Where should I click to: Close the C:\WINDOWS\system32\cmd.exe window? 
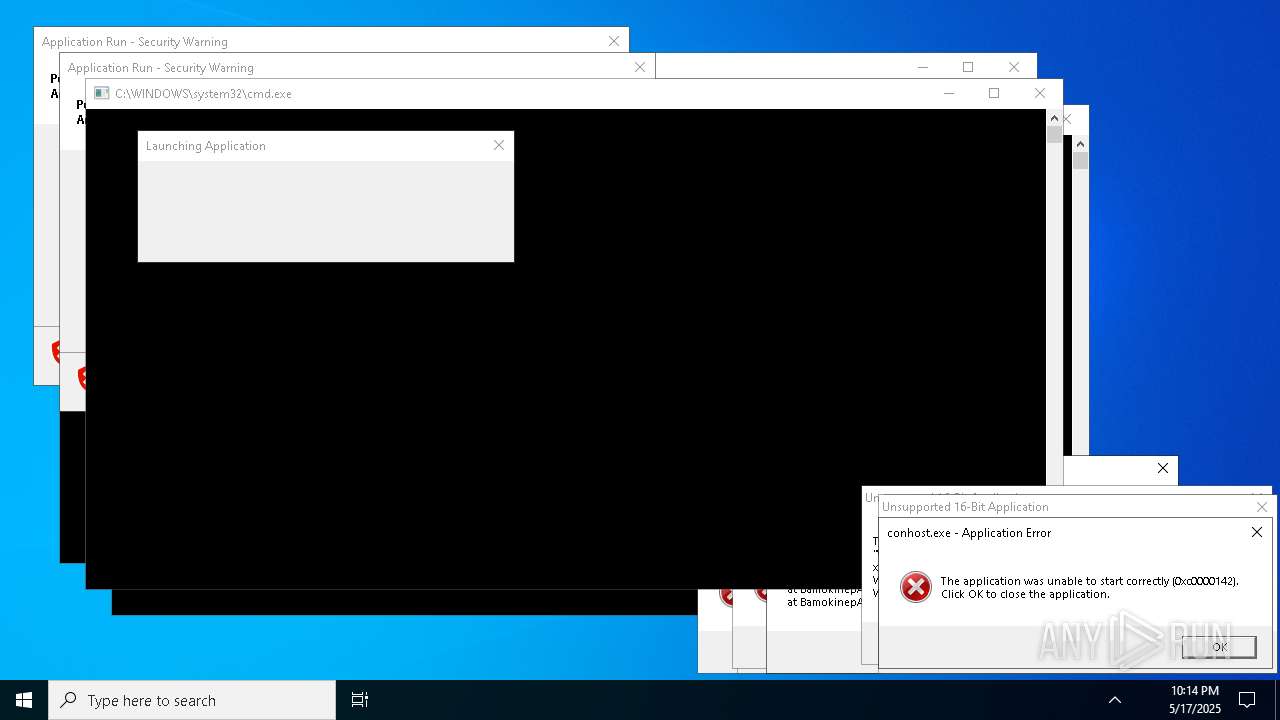(1040, 93)
